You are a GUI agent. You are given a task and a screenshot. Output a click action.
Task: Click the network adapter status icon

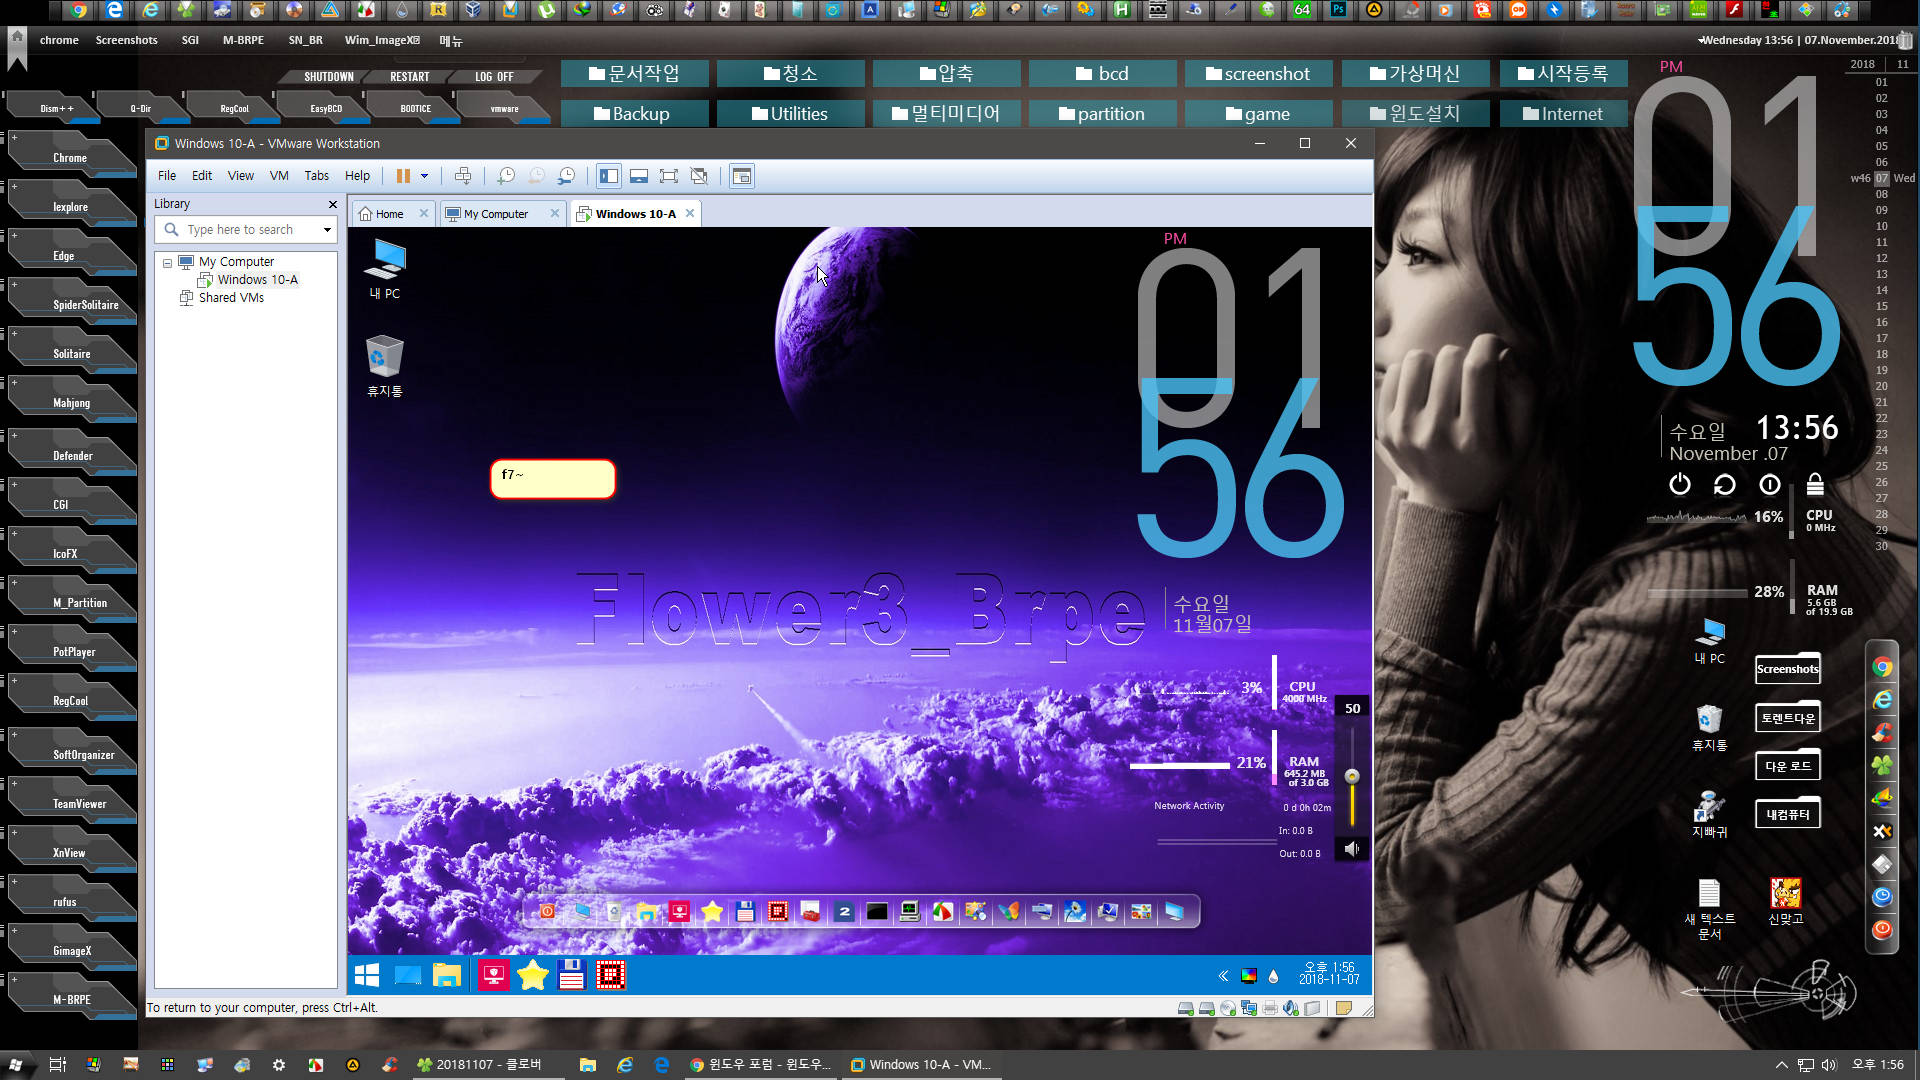click(1249, 1008)
